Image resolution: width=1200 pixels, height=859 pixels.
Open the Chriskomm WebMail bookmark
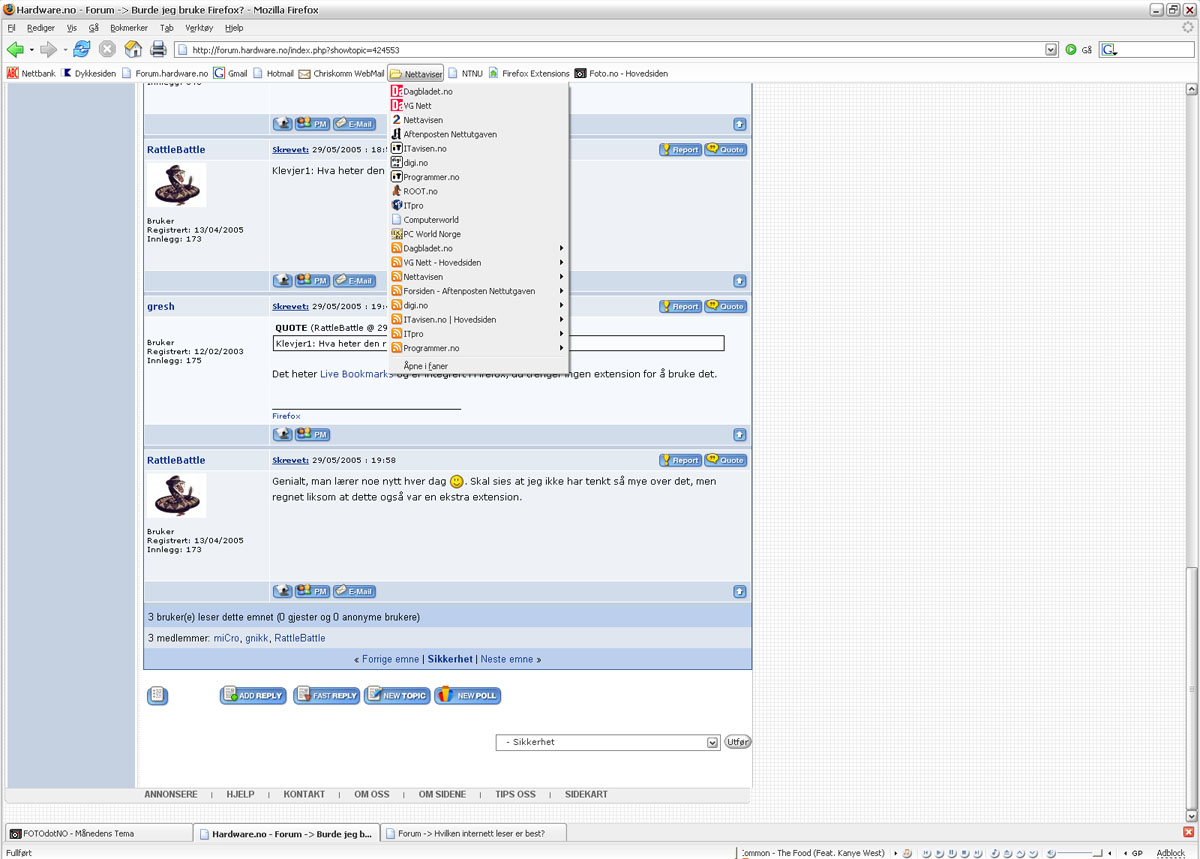[341, 73]
